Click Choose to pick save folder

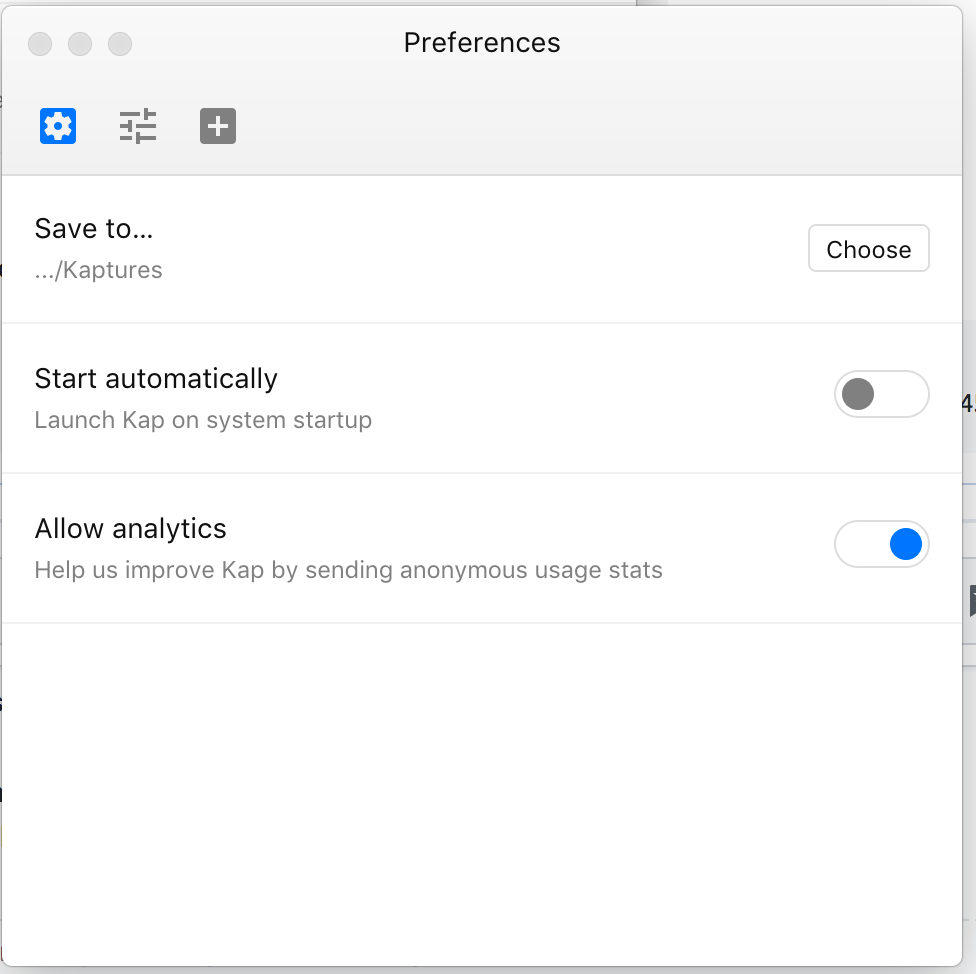click(868, 248)
